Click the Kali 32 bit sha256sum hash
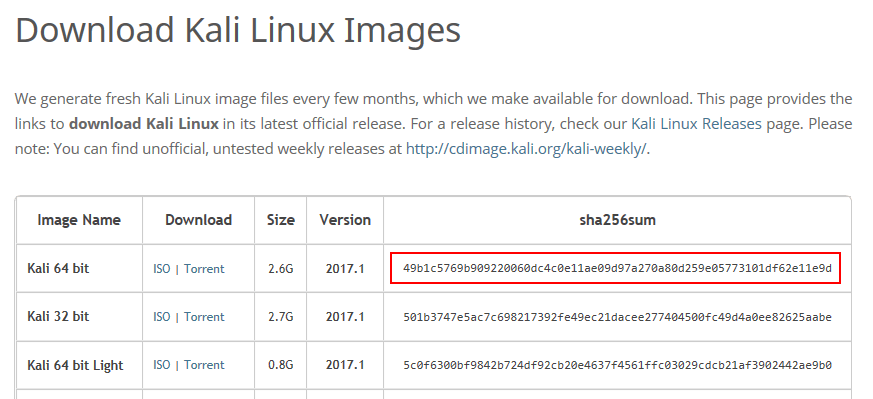This screenshot has width=873, height=399. [x=617, y=317]
